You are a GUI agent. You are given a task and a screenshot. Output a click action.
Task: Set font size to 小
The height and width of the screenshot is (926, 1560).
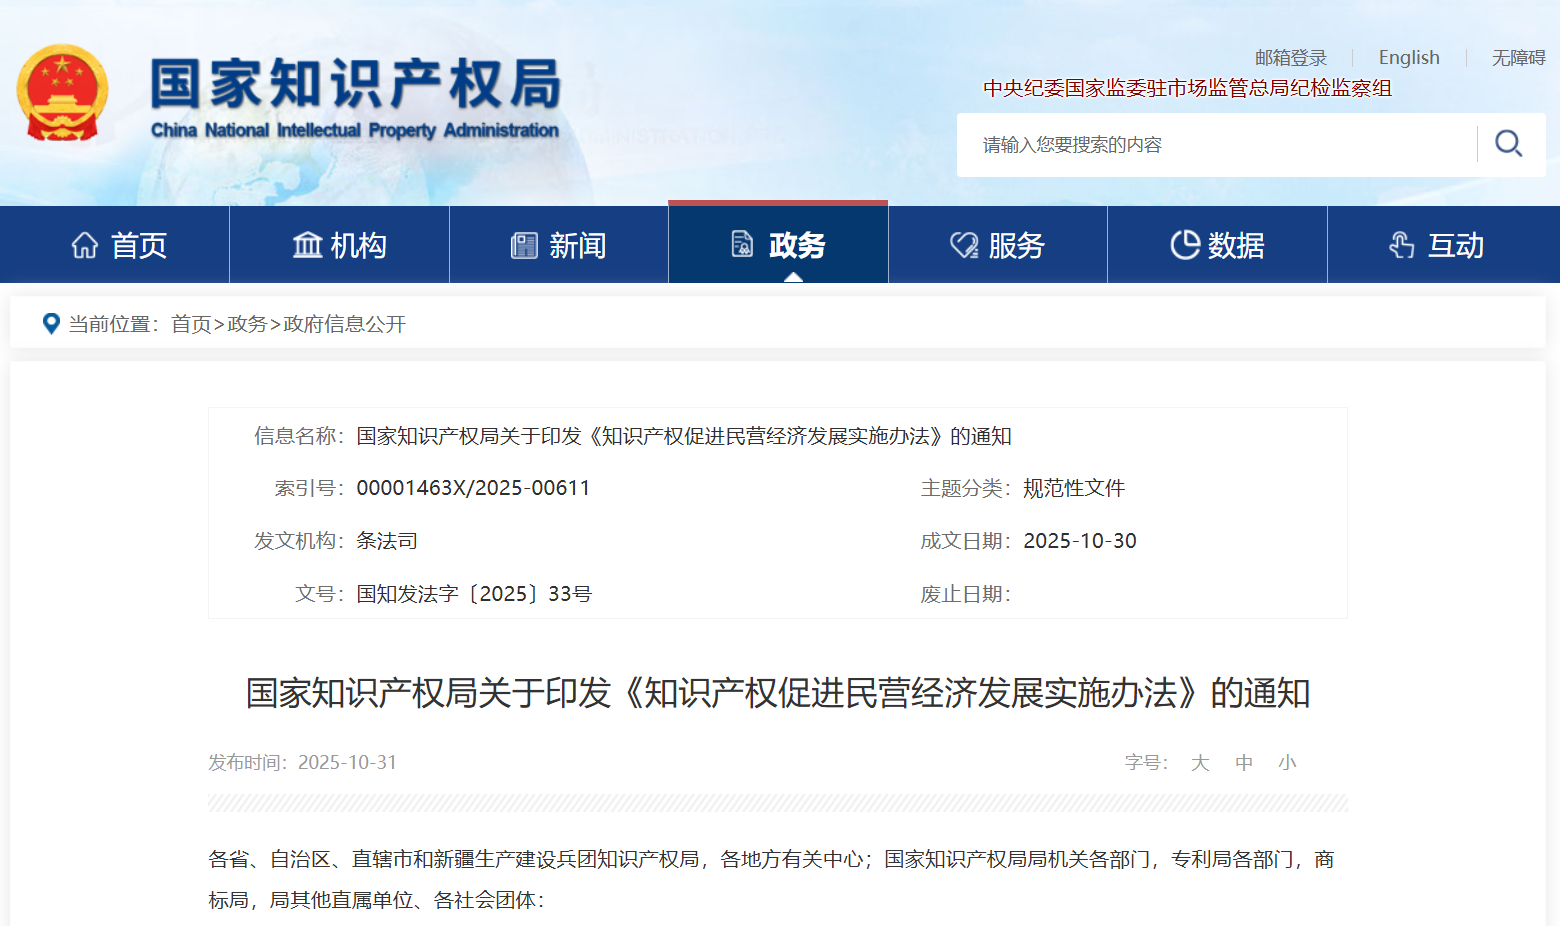pos(1287,763)
